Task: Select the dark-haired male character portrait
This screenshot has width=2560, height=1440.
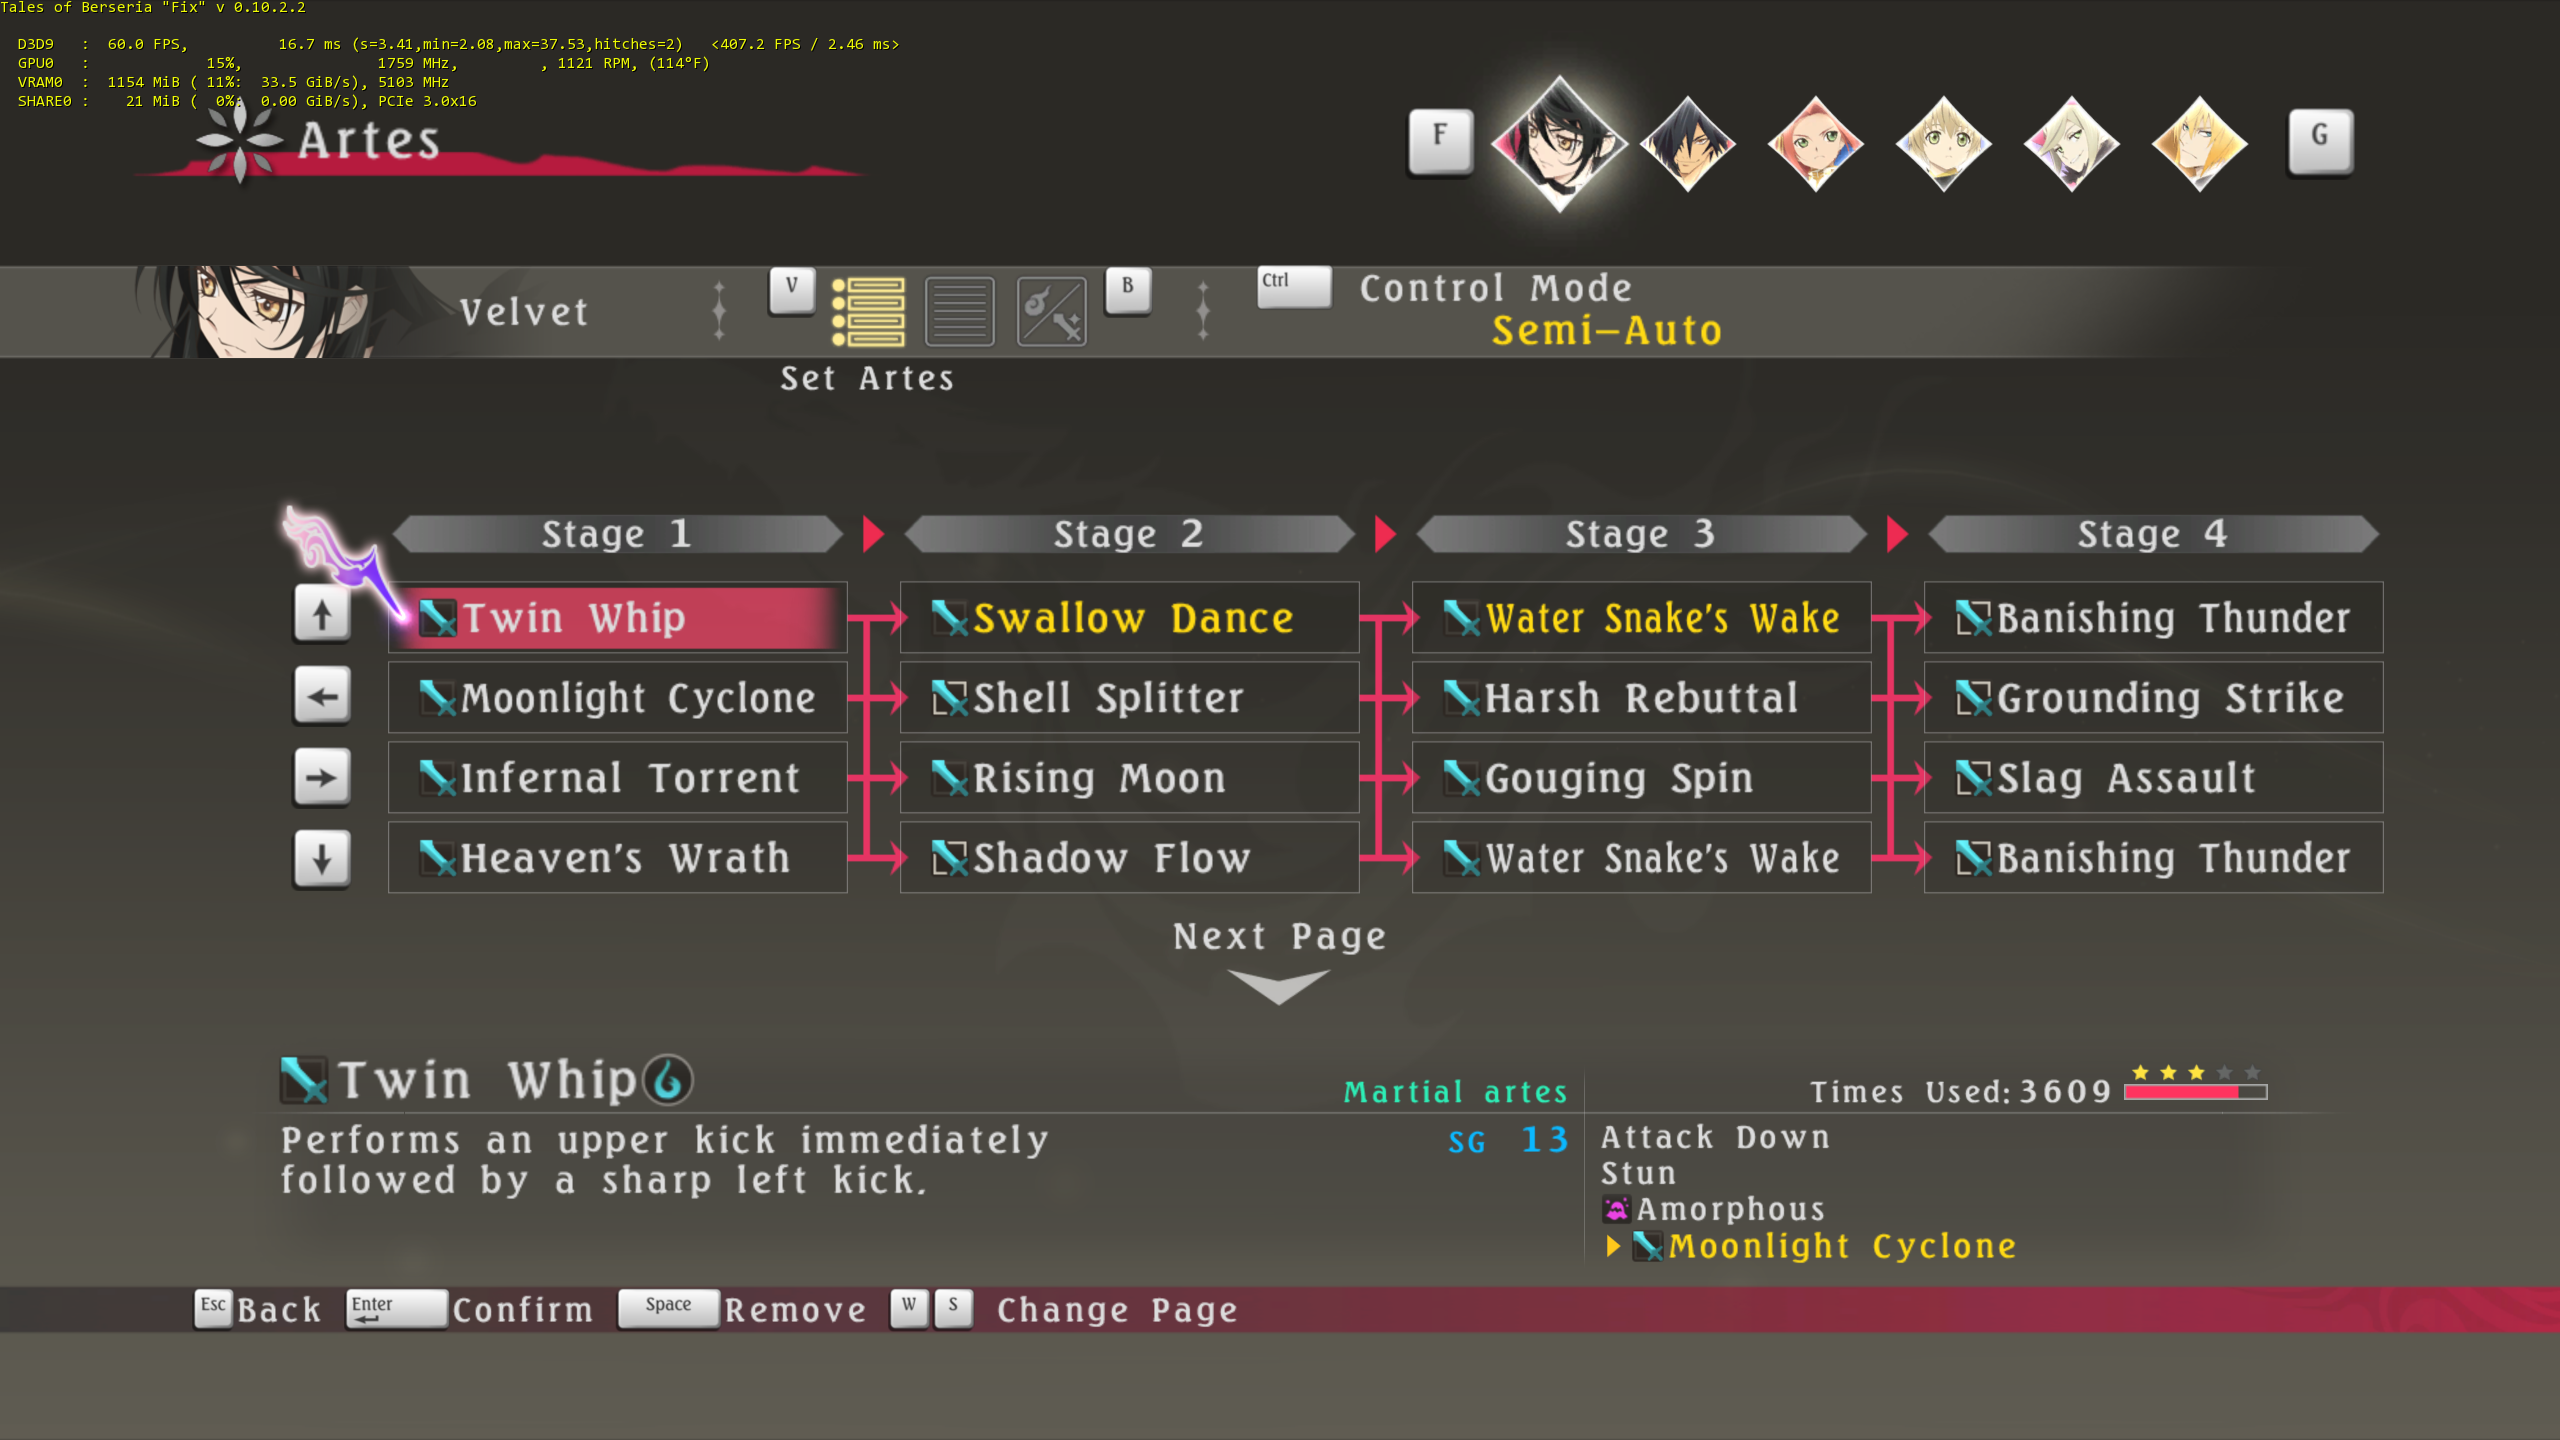Action: (x=1687, y=143)
